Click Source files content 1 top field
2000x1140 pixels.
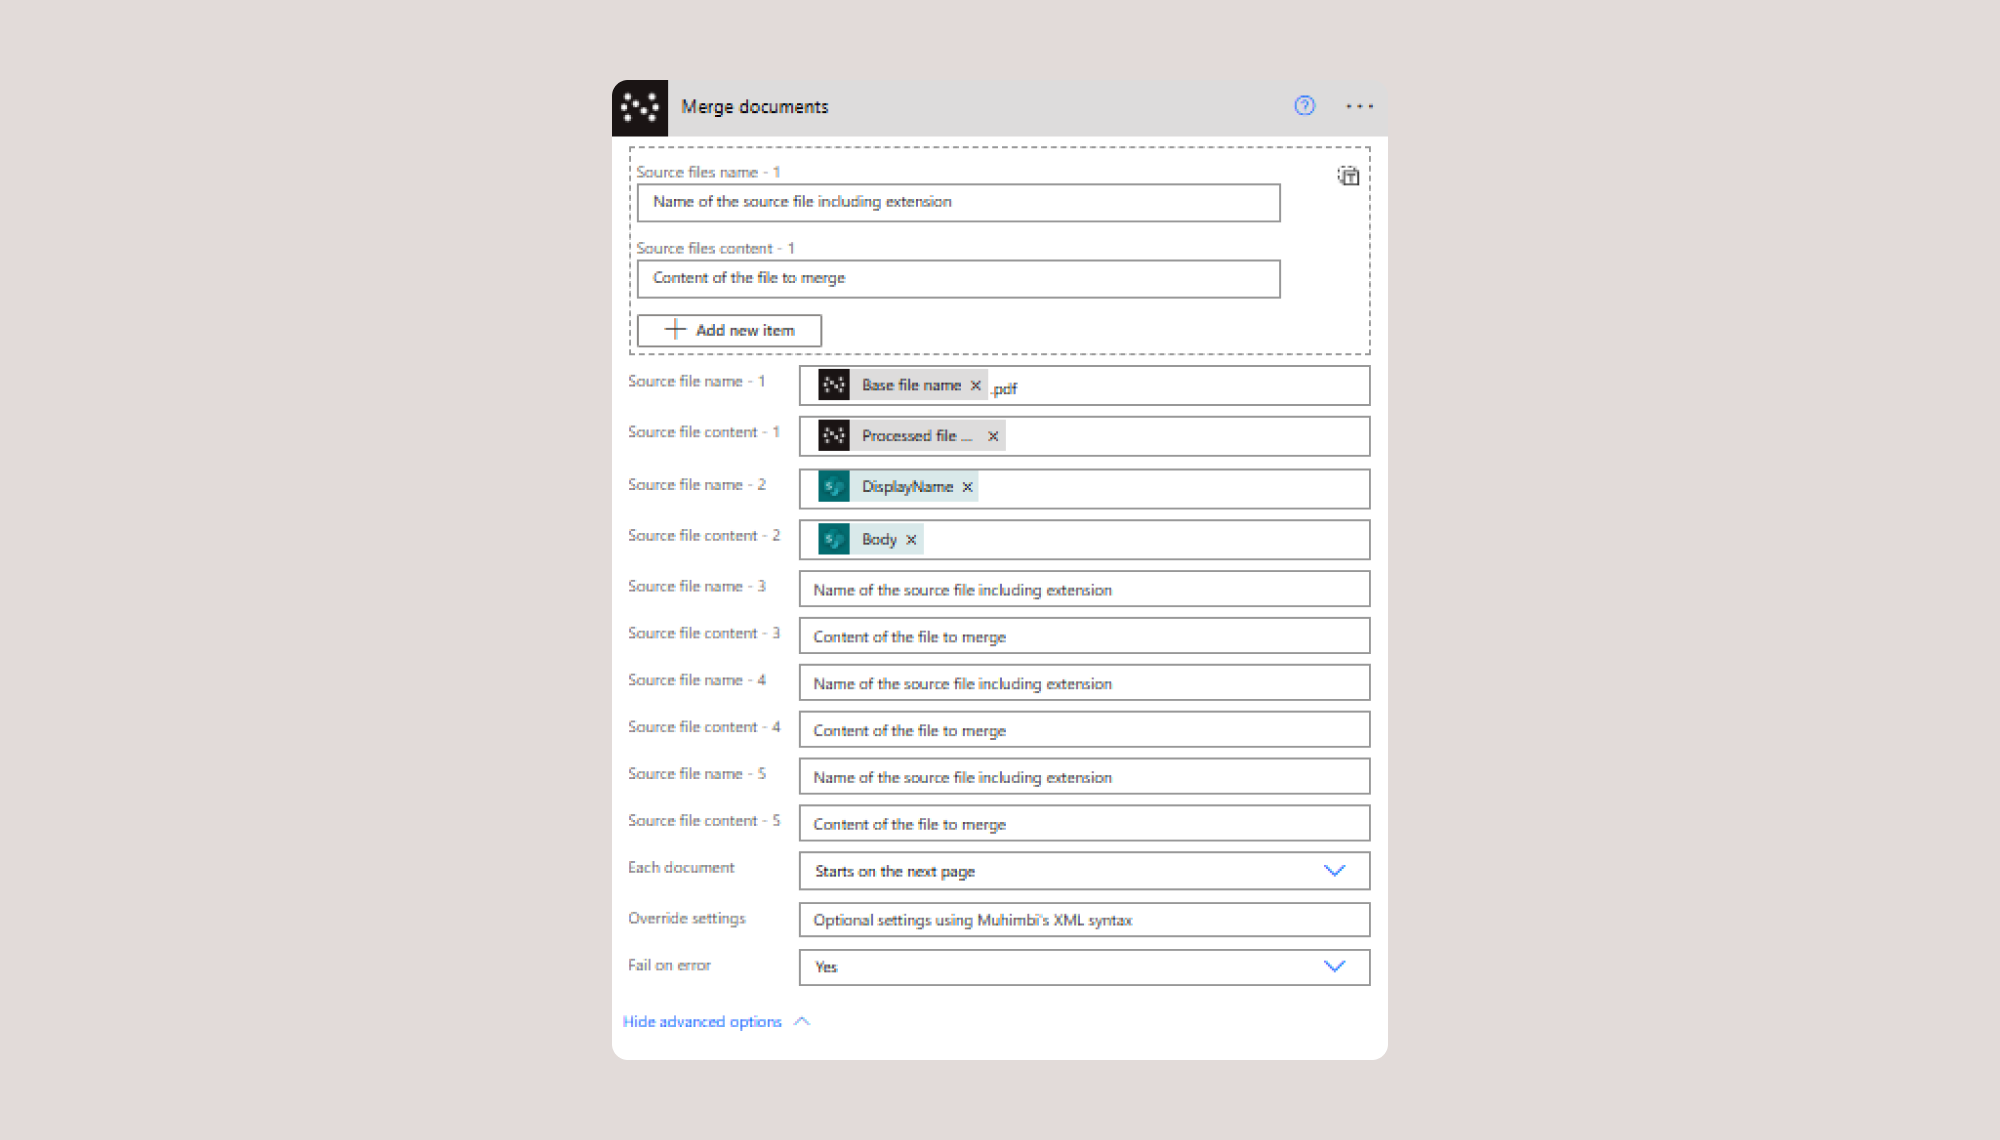pyautogui.click(x=958, y=279)
